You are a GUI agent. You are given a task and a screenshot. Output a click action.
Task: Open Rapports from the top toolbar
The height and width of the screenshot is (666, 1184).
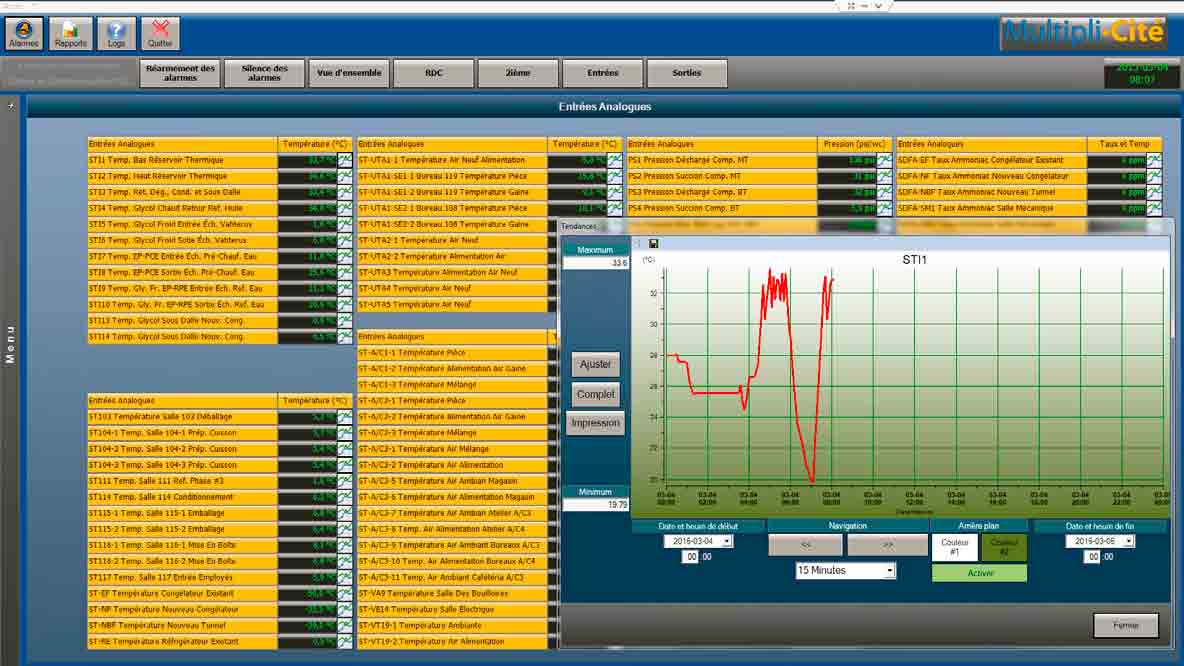pos(70,33)
